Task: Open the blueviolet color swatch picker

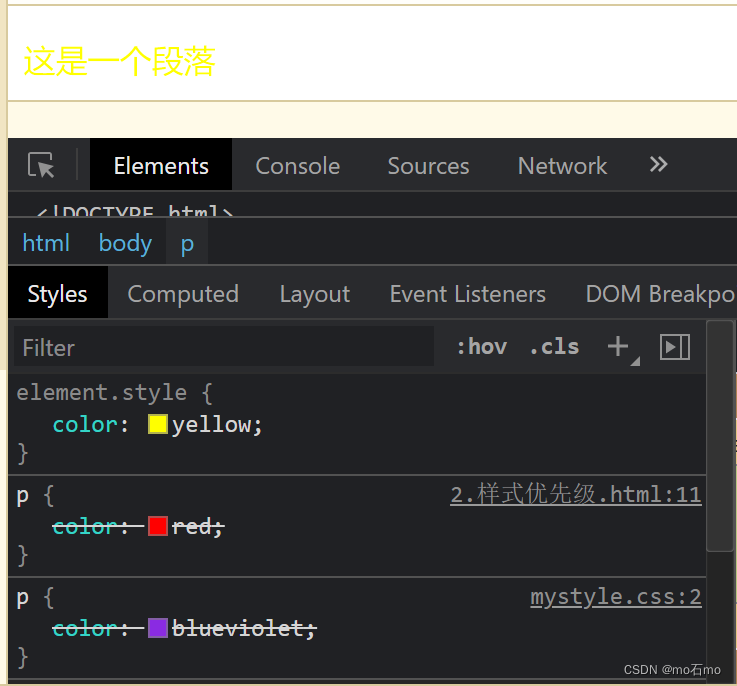Action: pyautogui.click(x=157, y=628)
